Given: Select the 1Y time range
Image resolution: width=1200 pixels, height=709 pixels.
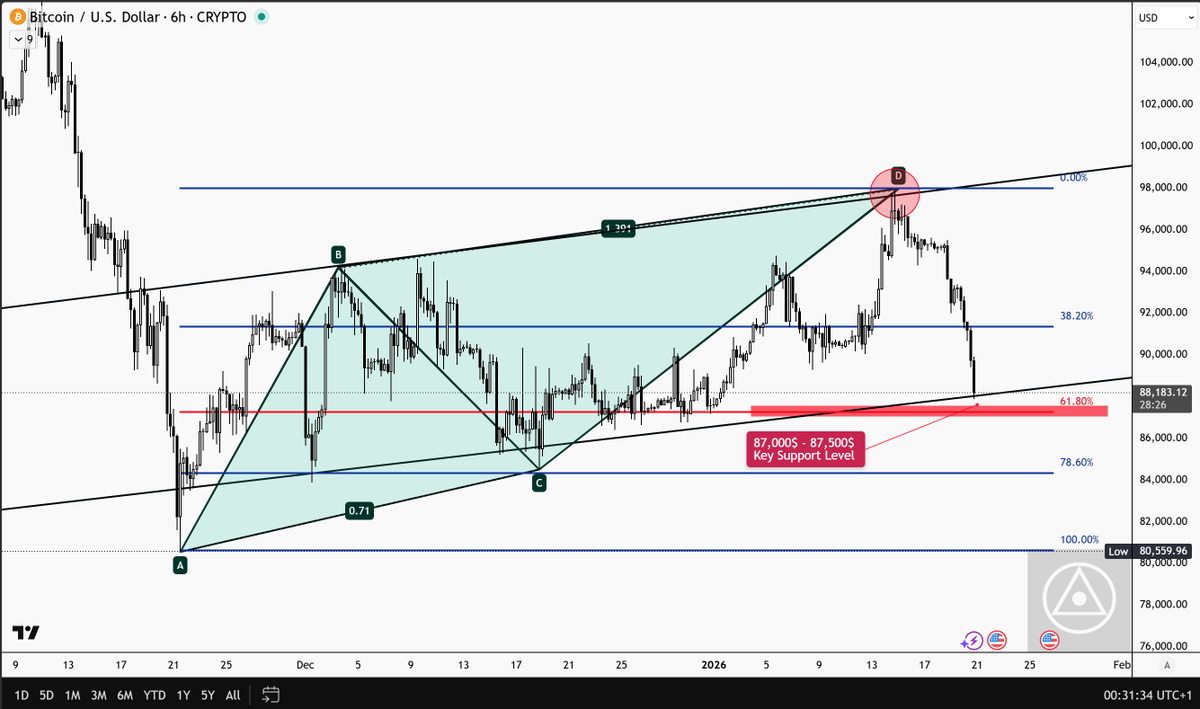Looking at the screenshot, I should (x=183, y=694).
